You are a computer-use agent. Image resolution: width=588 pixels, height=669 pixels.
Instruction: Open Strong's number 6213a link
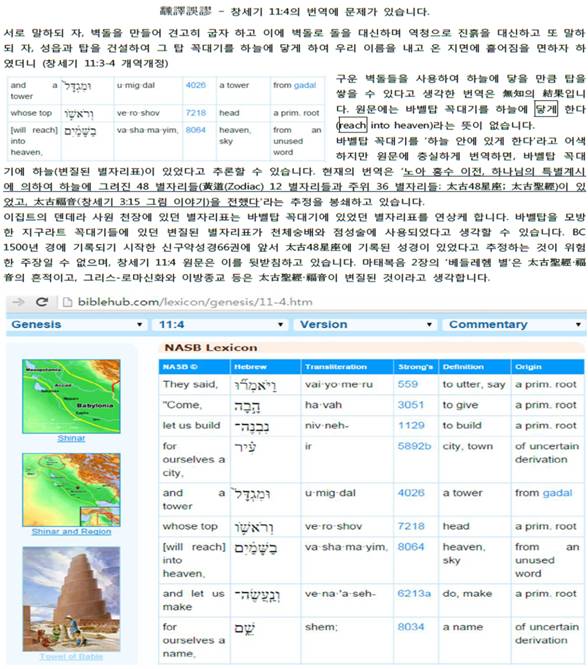(x=414, y=594)
